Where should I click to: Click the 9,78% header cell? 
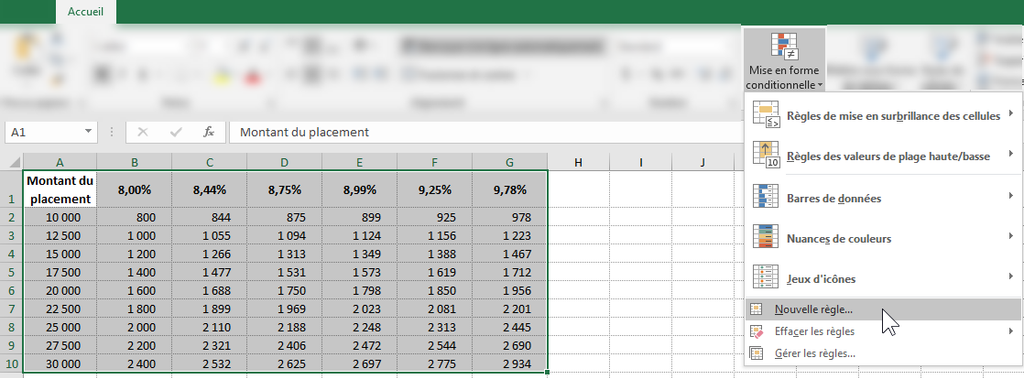click(510, 189)
